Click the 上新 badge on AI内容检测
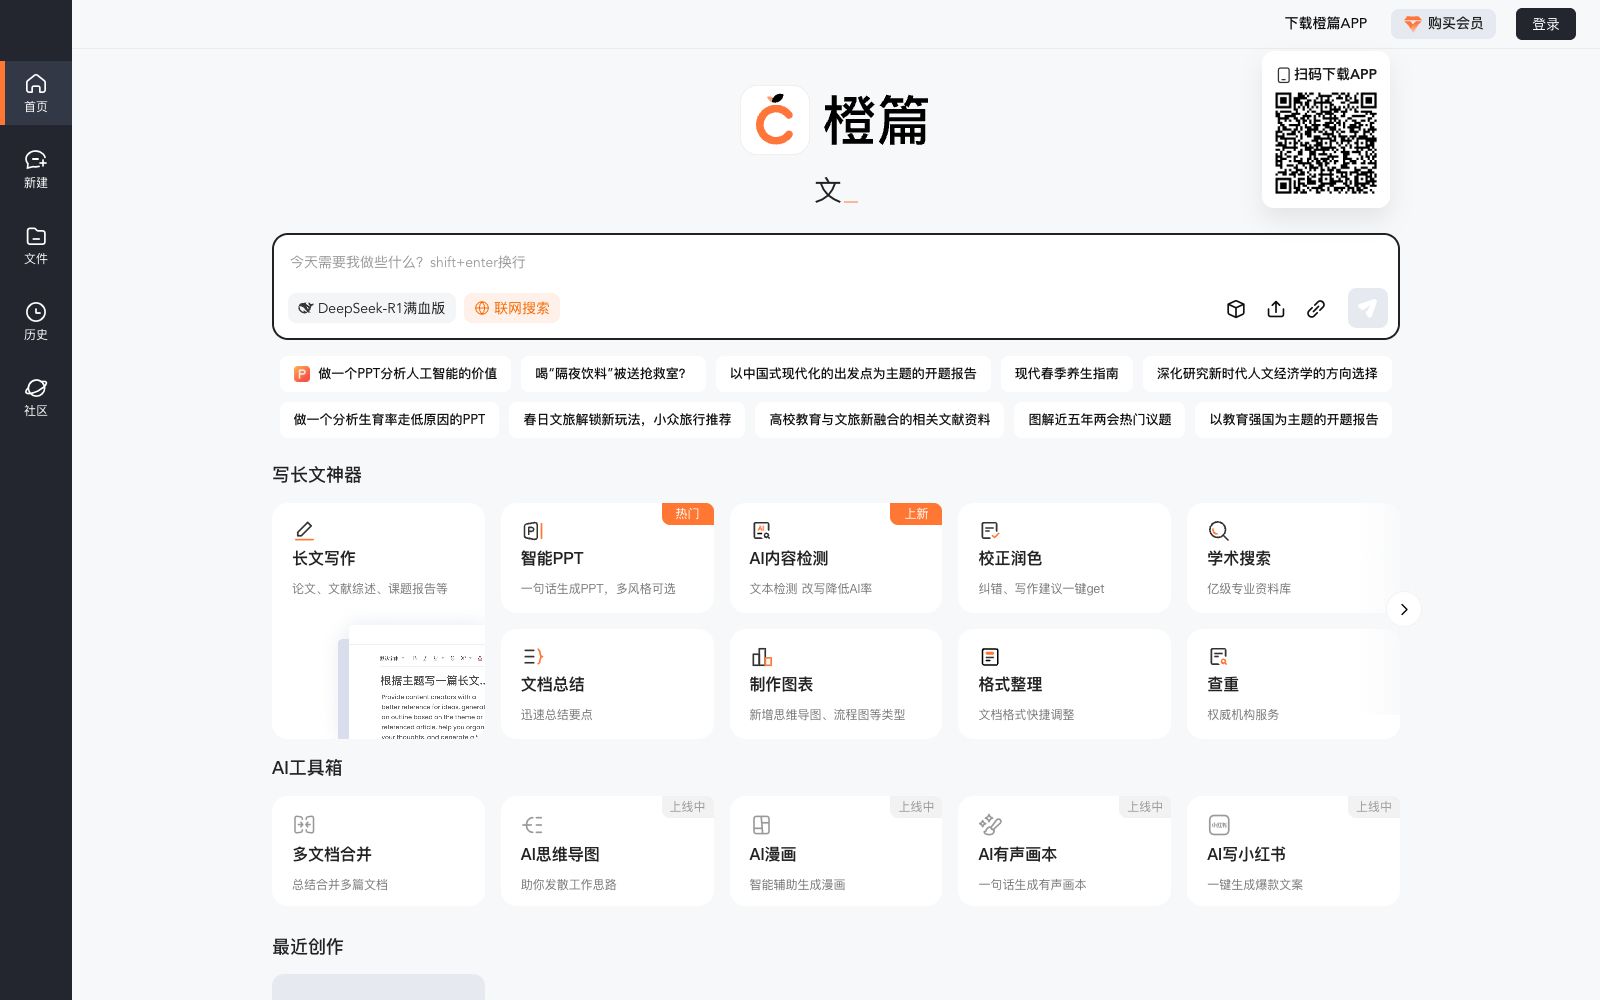The image size is (1600, 1000). point(917,514)
